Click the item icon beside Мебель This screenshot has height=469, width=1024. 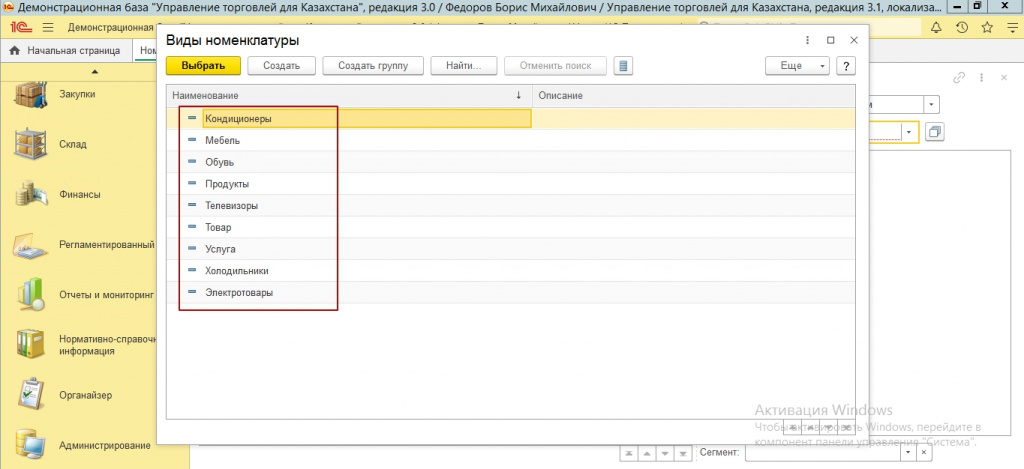pos(192,140)
